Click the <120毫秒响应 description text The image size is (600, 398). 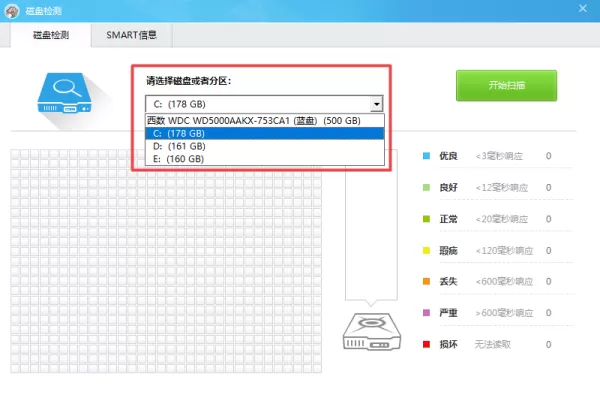(x=504, y=250)
